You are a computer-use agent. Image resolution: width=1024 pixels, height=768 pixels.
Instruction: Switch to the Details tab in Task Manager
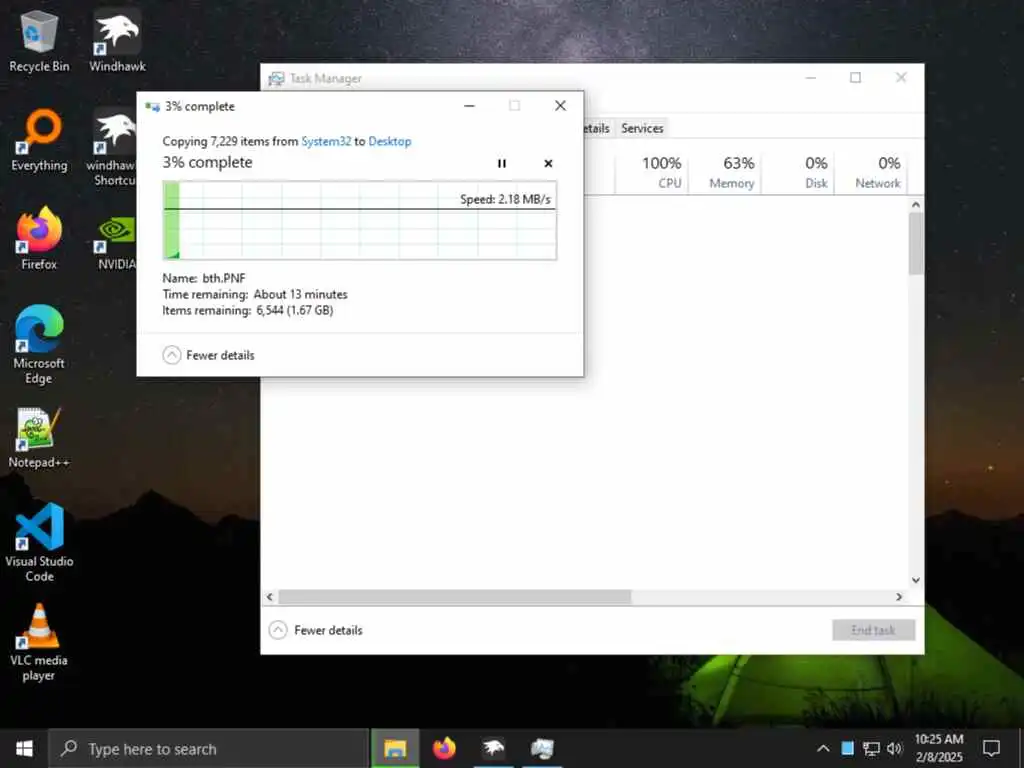pos(596,129)
